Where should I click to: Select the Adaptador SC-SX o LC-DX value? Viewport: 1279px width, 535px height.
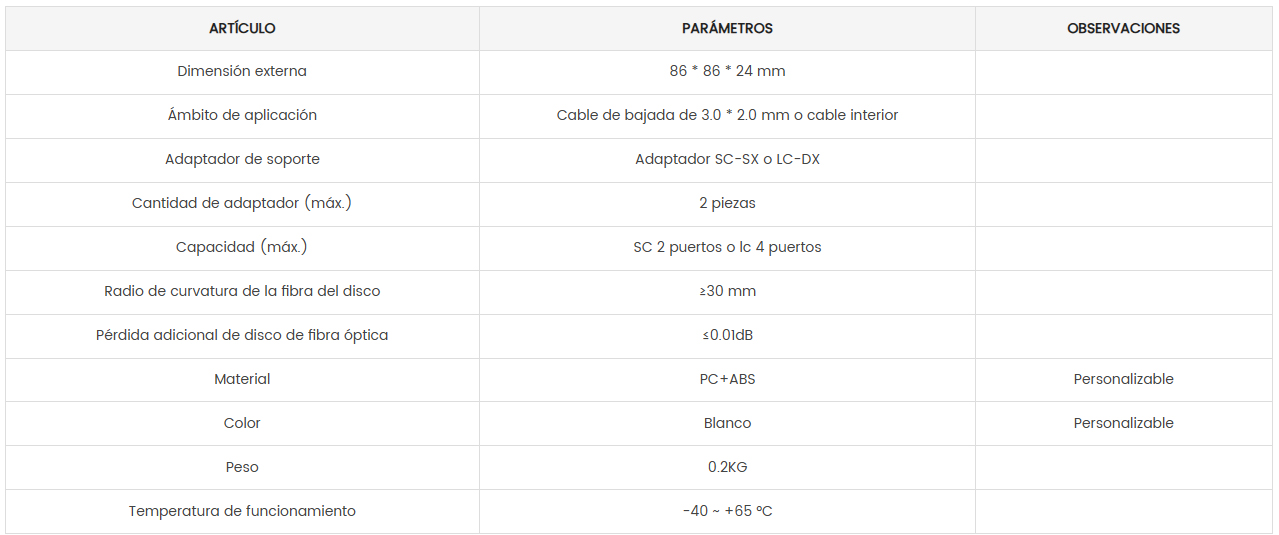point(727,160)
